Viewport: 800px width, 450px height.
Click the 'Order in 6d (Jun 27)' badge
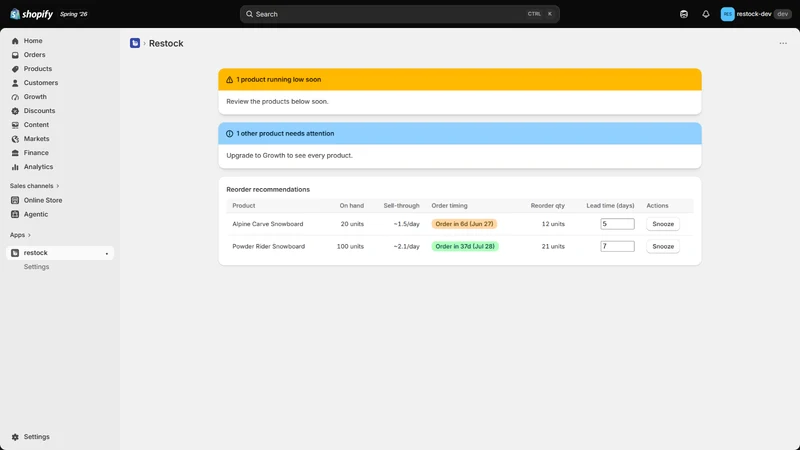click(464, 224)
